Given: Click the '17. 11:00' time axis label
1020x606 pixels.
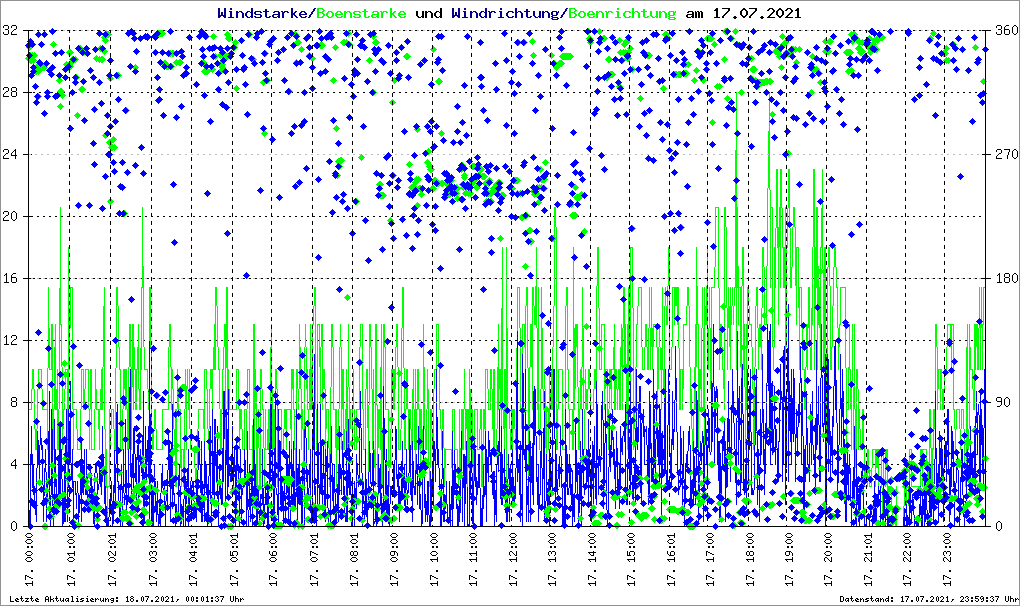Looking at the screenshot, I should click(x=474, y=559).
